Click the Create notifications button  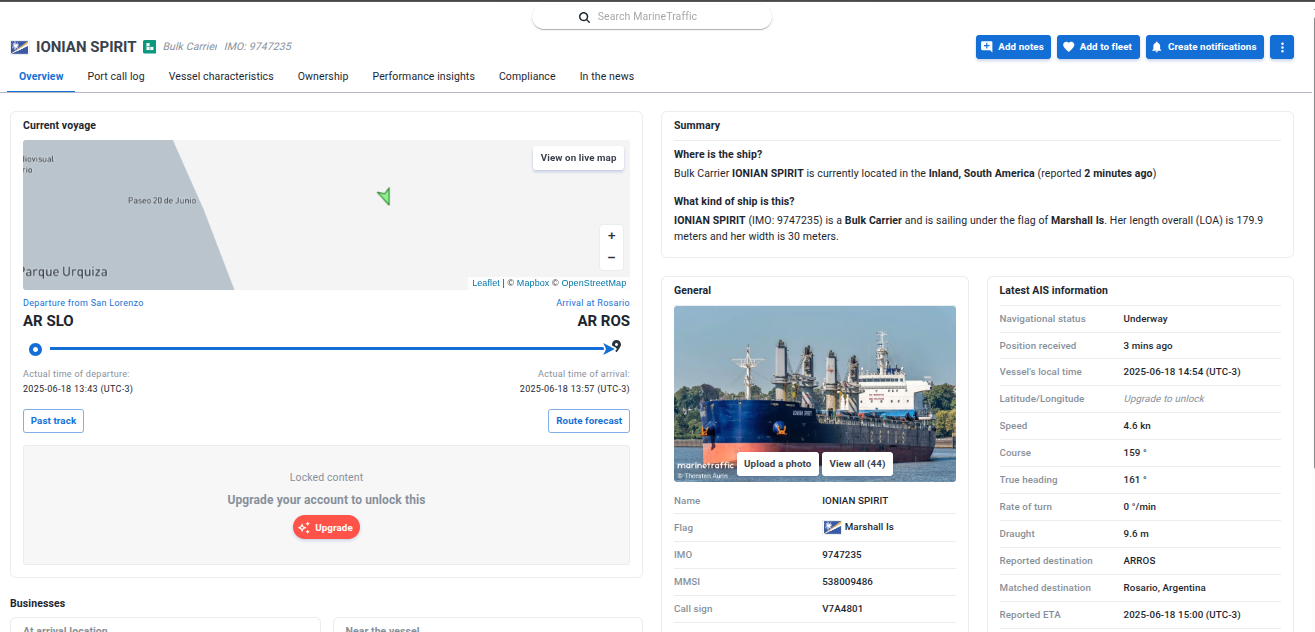1205,47
